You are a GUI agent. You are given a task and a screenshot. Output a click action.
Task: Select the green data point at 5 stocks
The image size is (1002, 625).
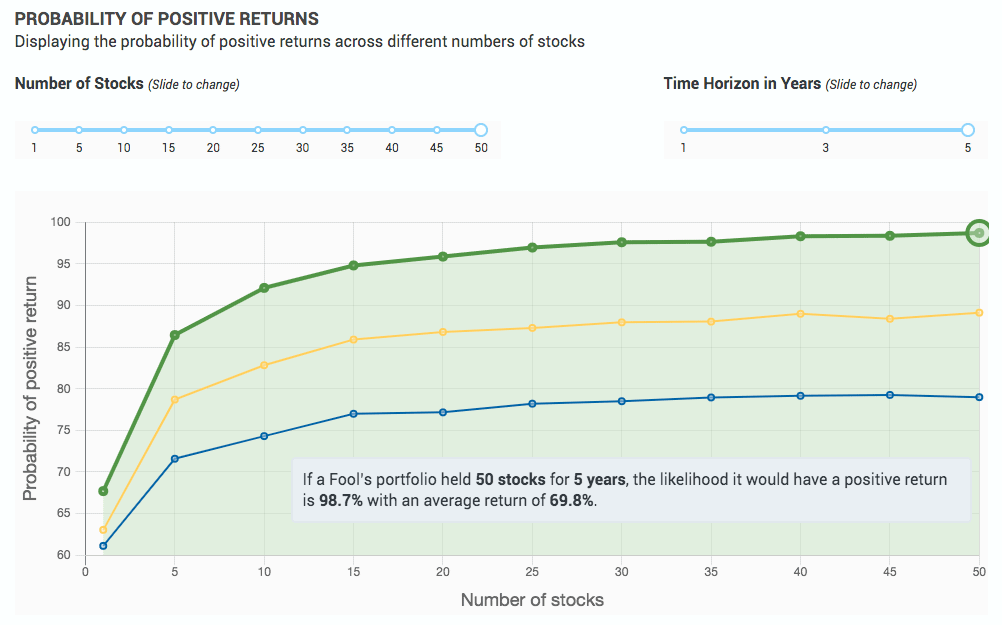(173, 333)
